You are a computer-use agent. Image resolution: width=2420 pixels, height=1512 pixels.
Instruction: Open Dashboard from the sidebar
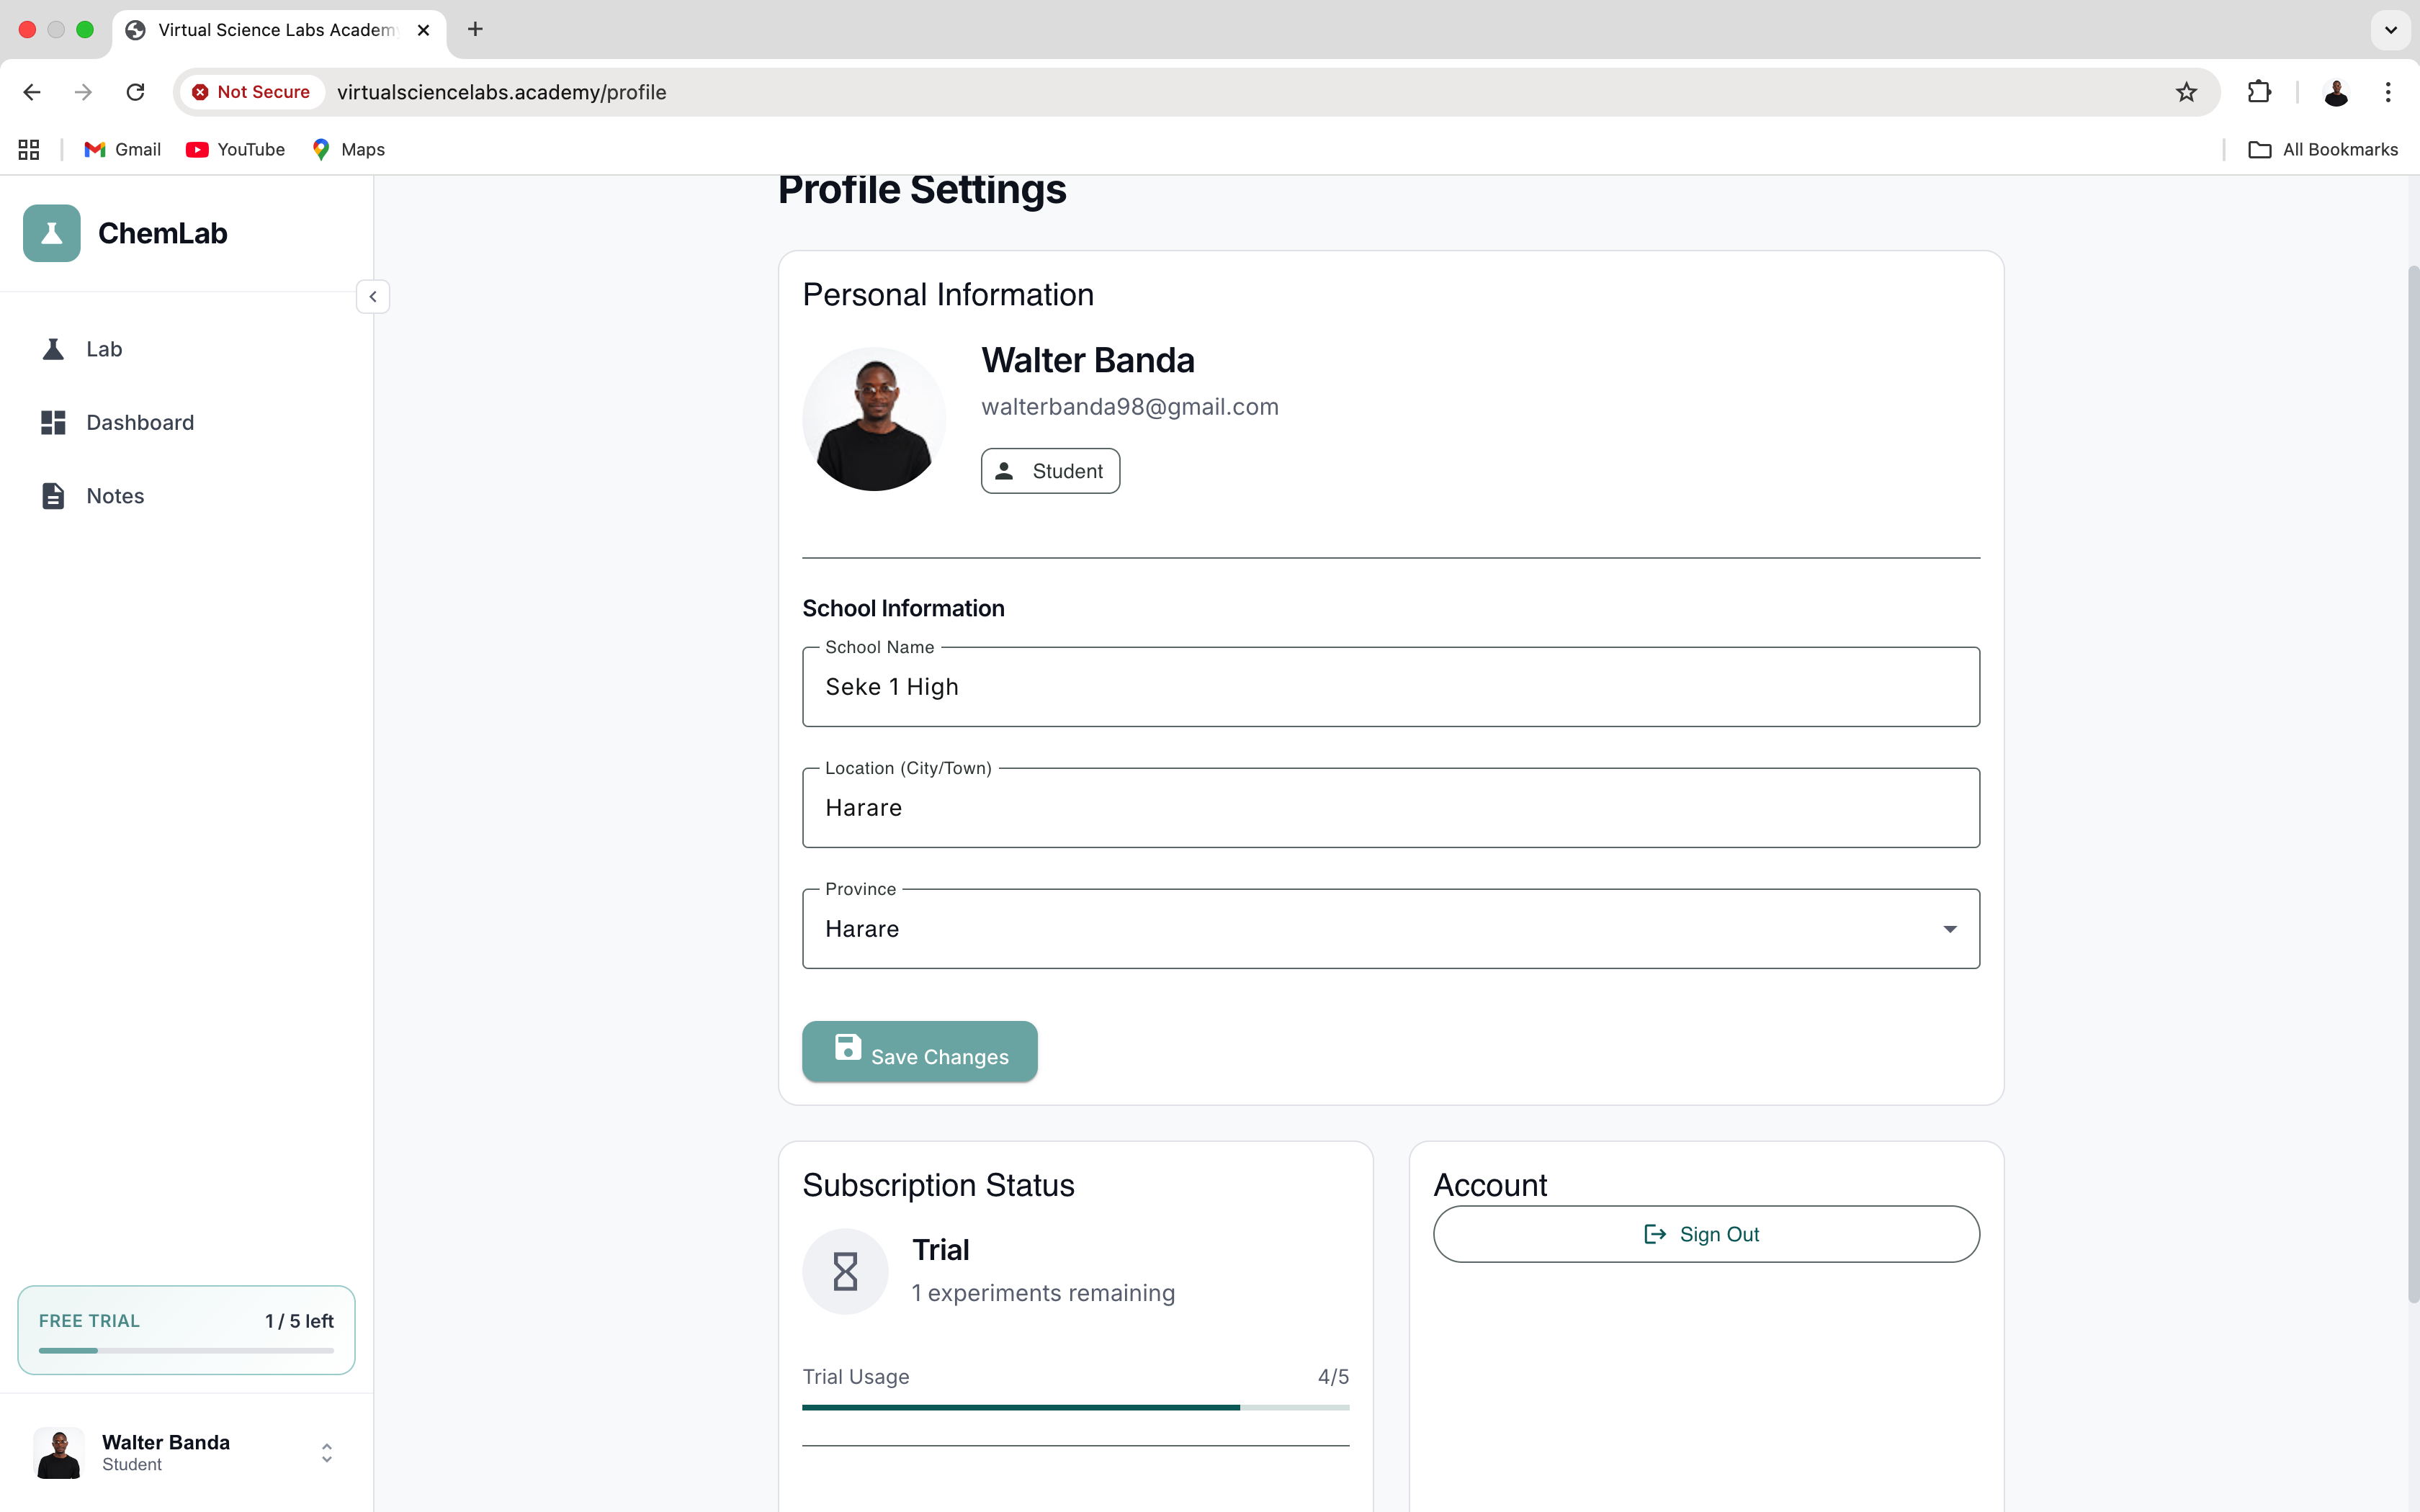139,422
